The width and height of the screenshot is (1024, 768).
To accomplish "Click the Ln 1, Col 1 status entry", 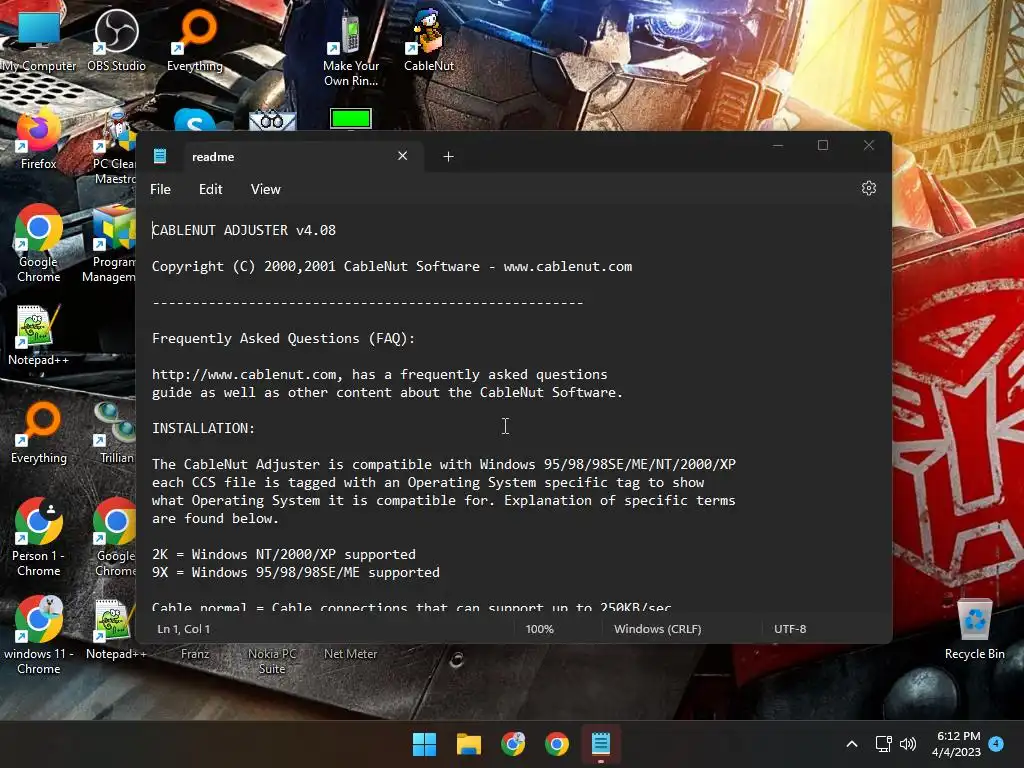I will (x=184, y=629).
